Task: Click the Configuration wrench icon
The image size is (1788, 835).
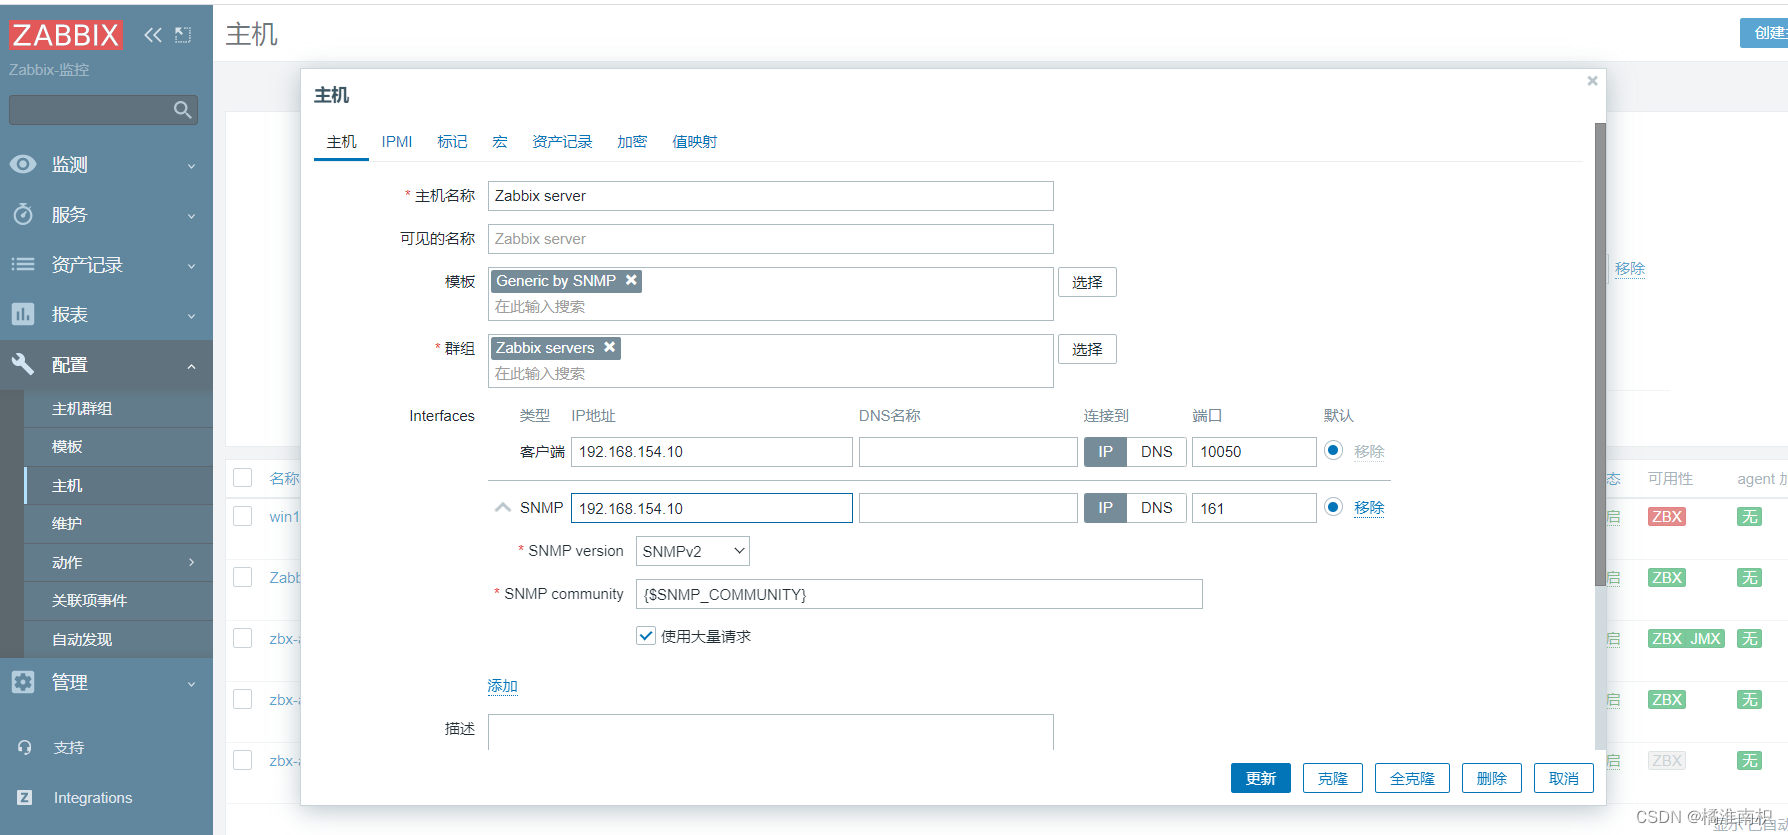Action: [x=23, y=364]
